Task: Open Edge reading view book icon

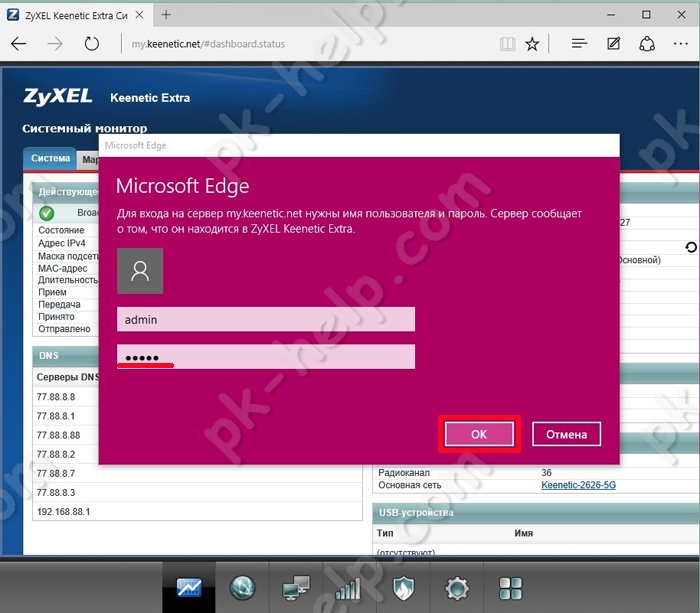Action: (x=508, y=44)
